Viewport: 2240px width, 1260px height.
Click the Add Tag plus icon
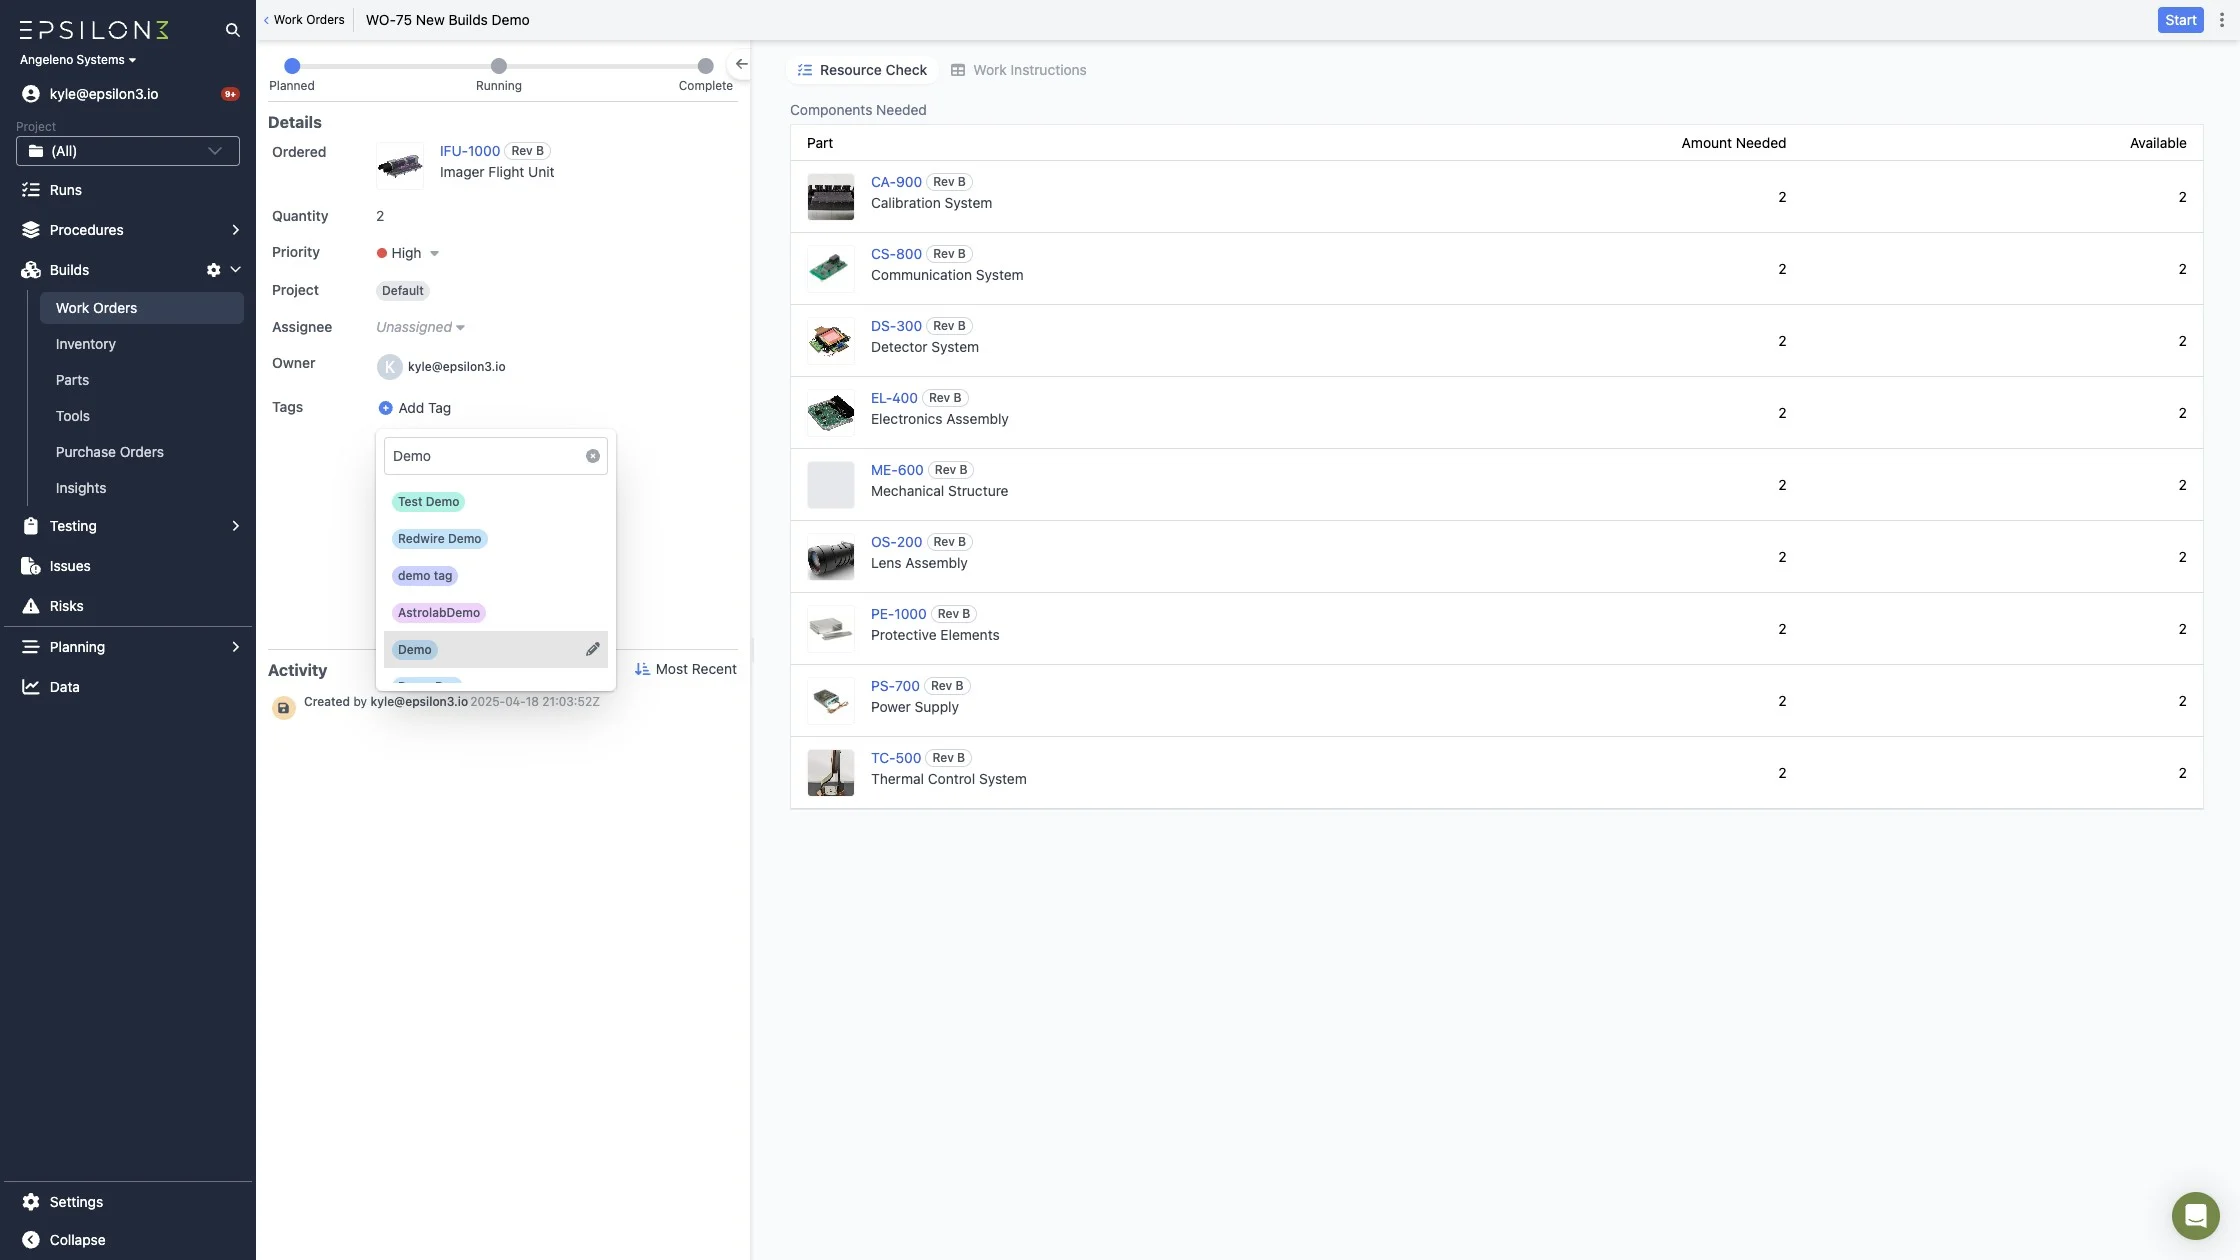385,408
